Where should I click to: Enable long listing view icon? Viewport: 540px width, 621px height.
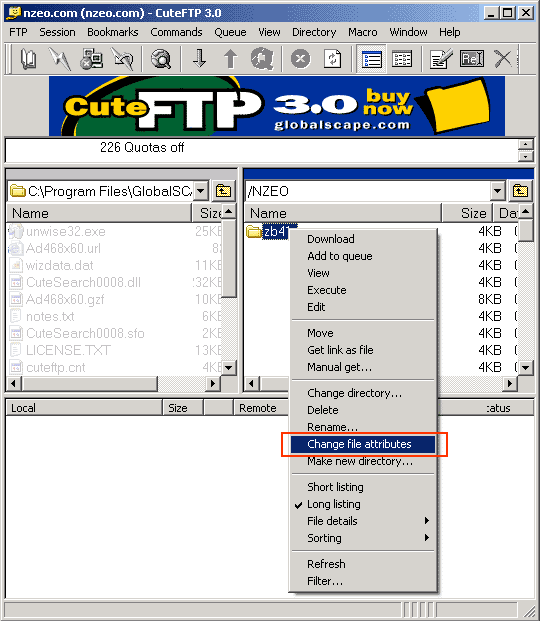(371, 59)
